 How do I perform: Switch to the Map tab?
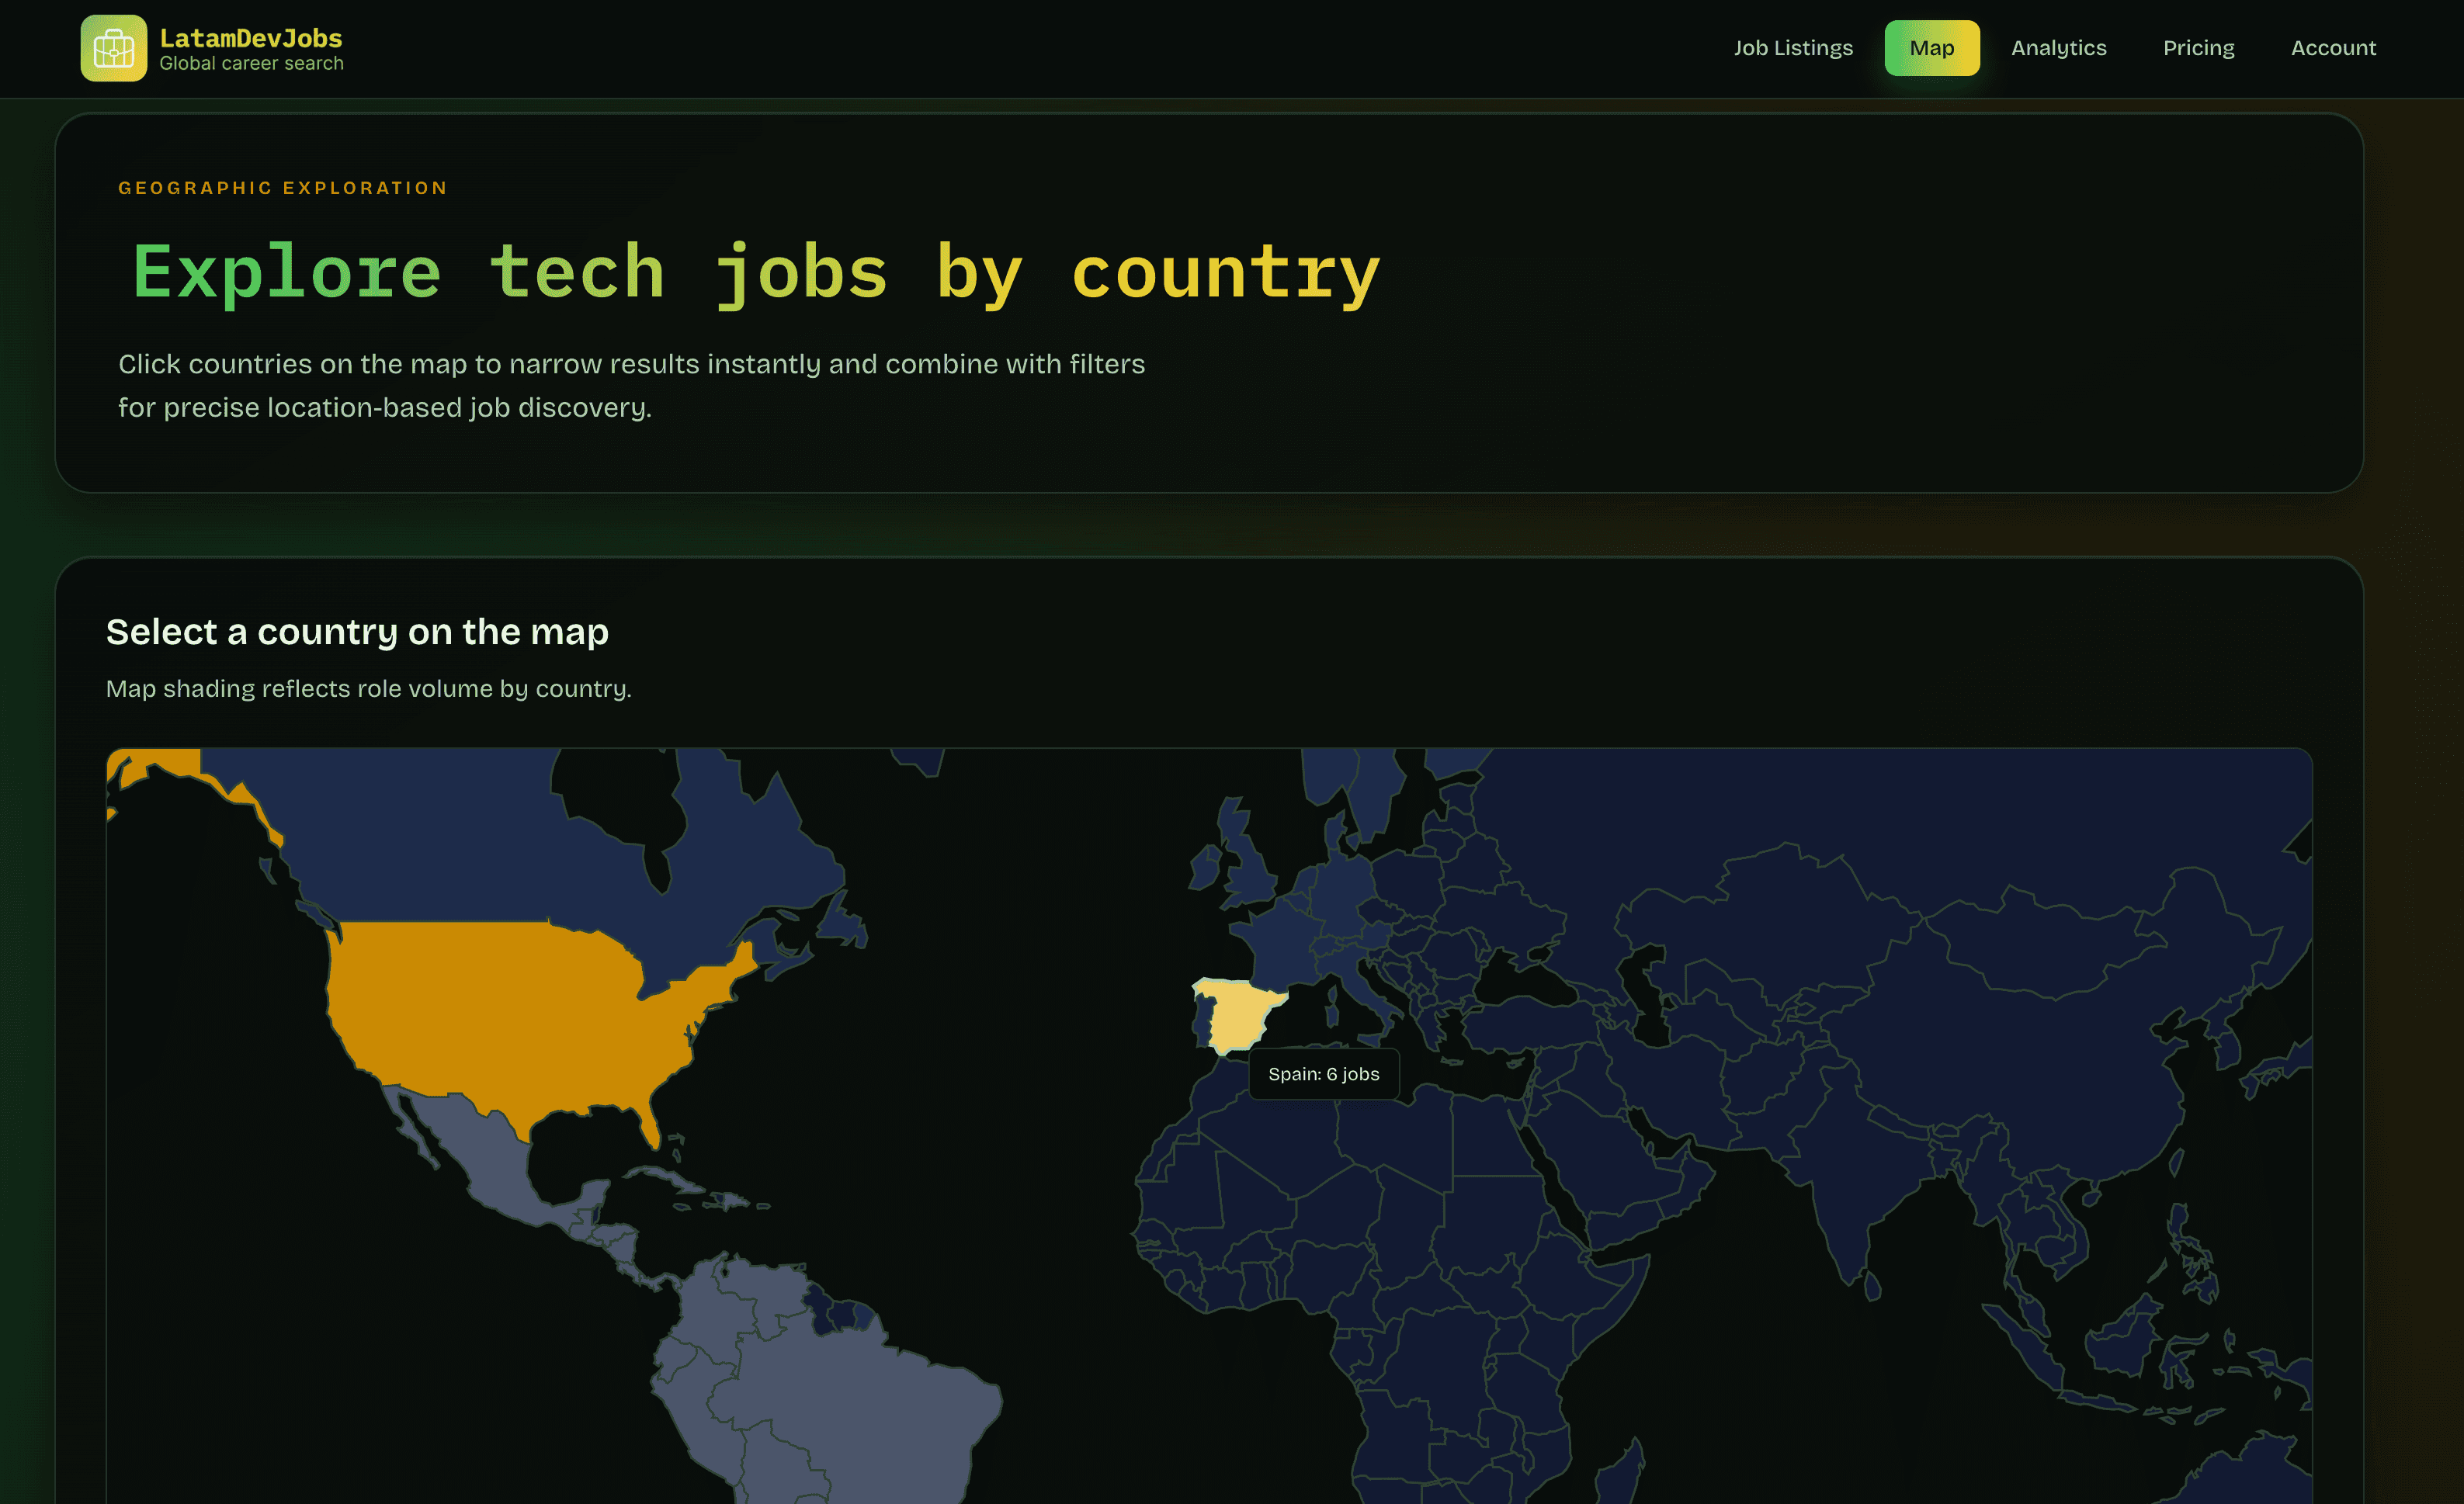1931,47
